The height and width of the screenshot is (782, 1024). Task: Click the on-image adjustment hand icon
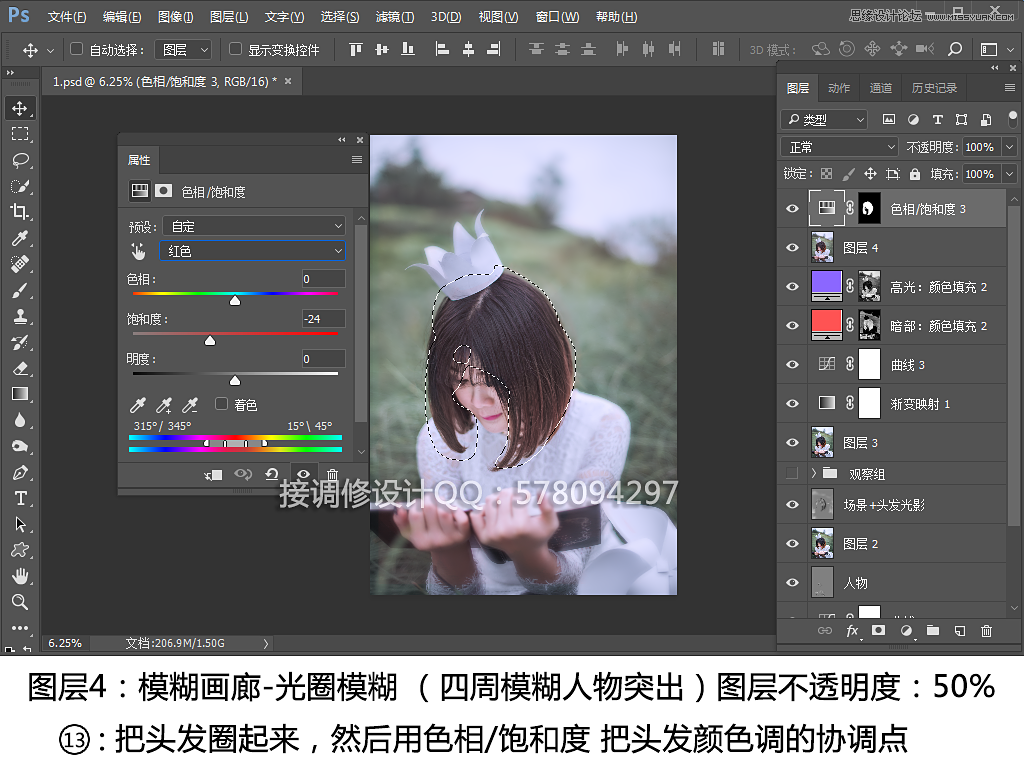tap(138, 252)
